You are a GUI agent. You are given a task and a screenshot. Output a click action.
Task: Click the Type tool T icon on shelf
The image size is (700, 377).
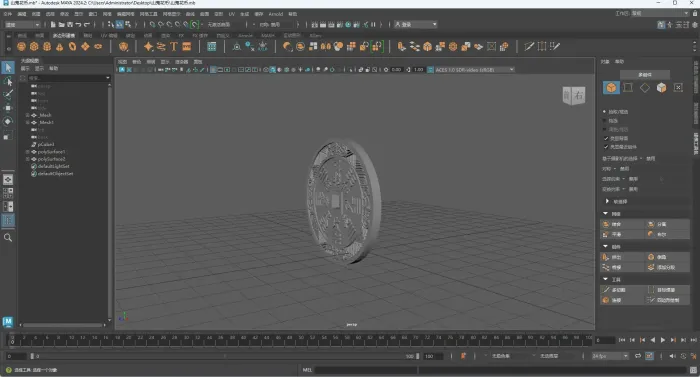pos(174,46)
